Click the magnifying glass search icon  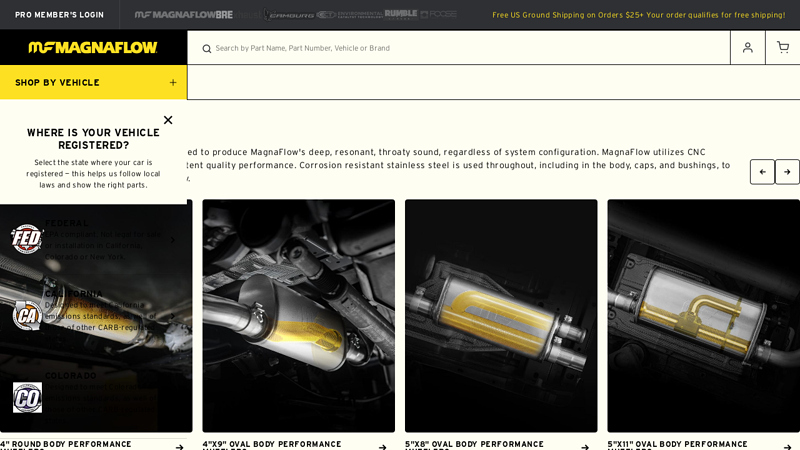[x=207, y=48]
